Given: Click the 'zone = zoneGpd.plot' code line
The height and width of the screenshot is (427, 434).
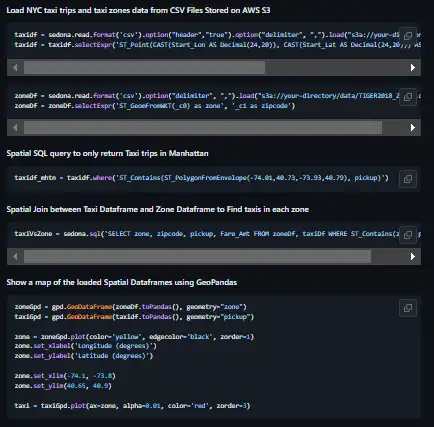Looking at the screenshot, I should pyautogui.click(x=134, y=337).
